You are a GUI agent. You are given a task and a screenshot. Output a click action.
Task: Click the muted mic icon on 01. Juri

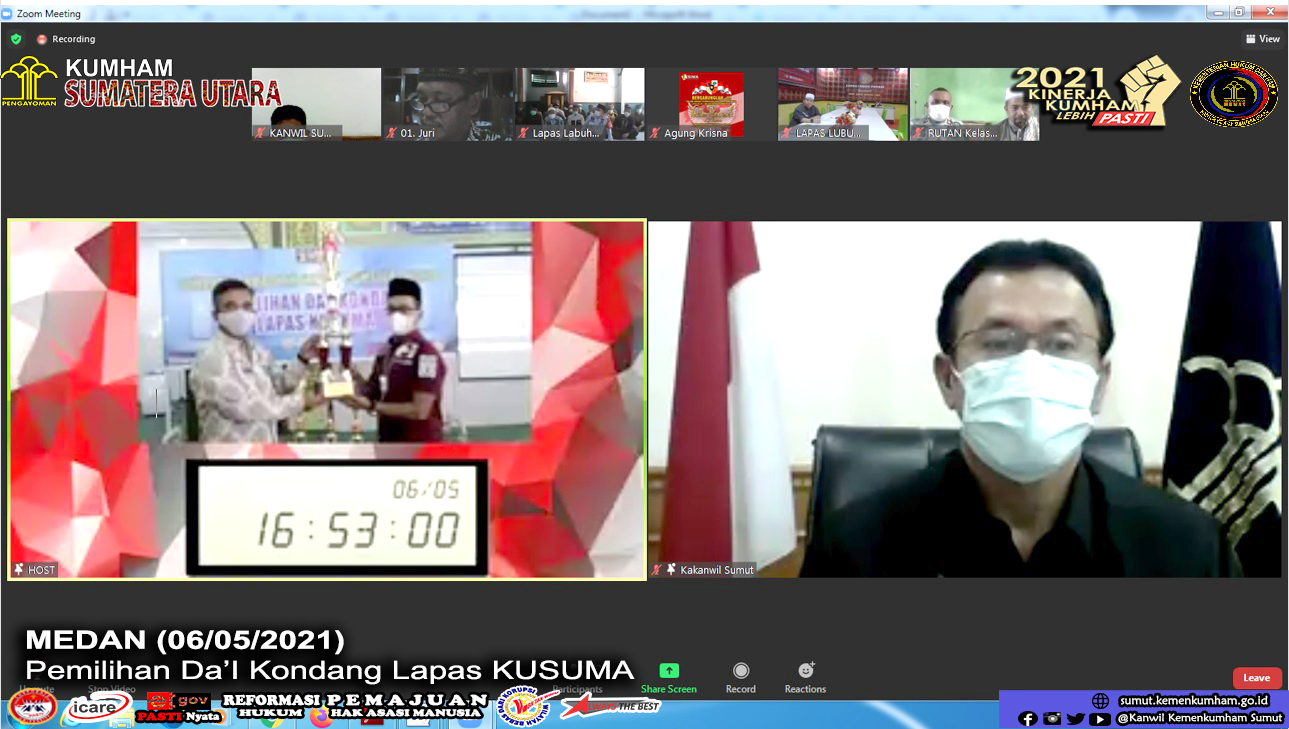point(392,133)
